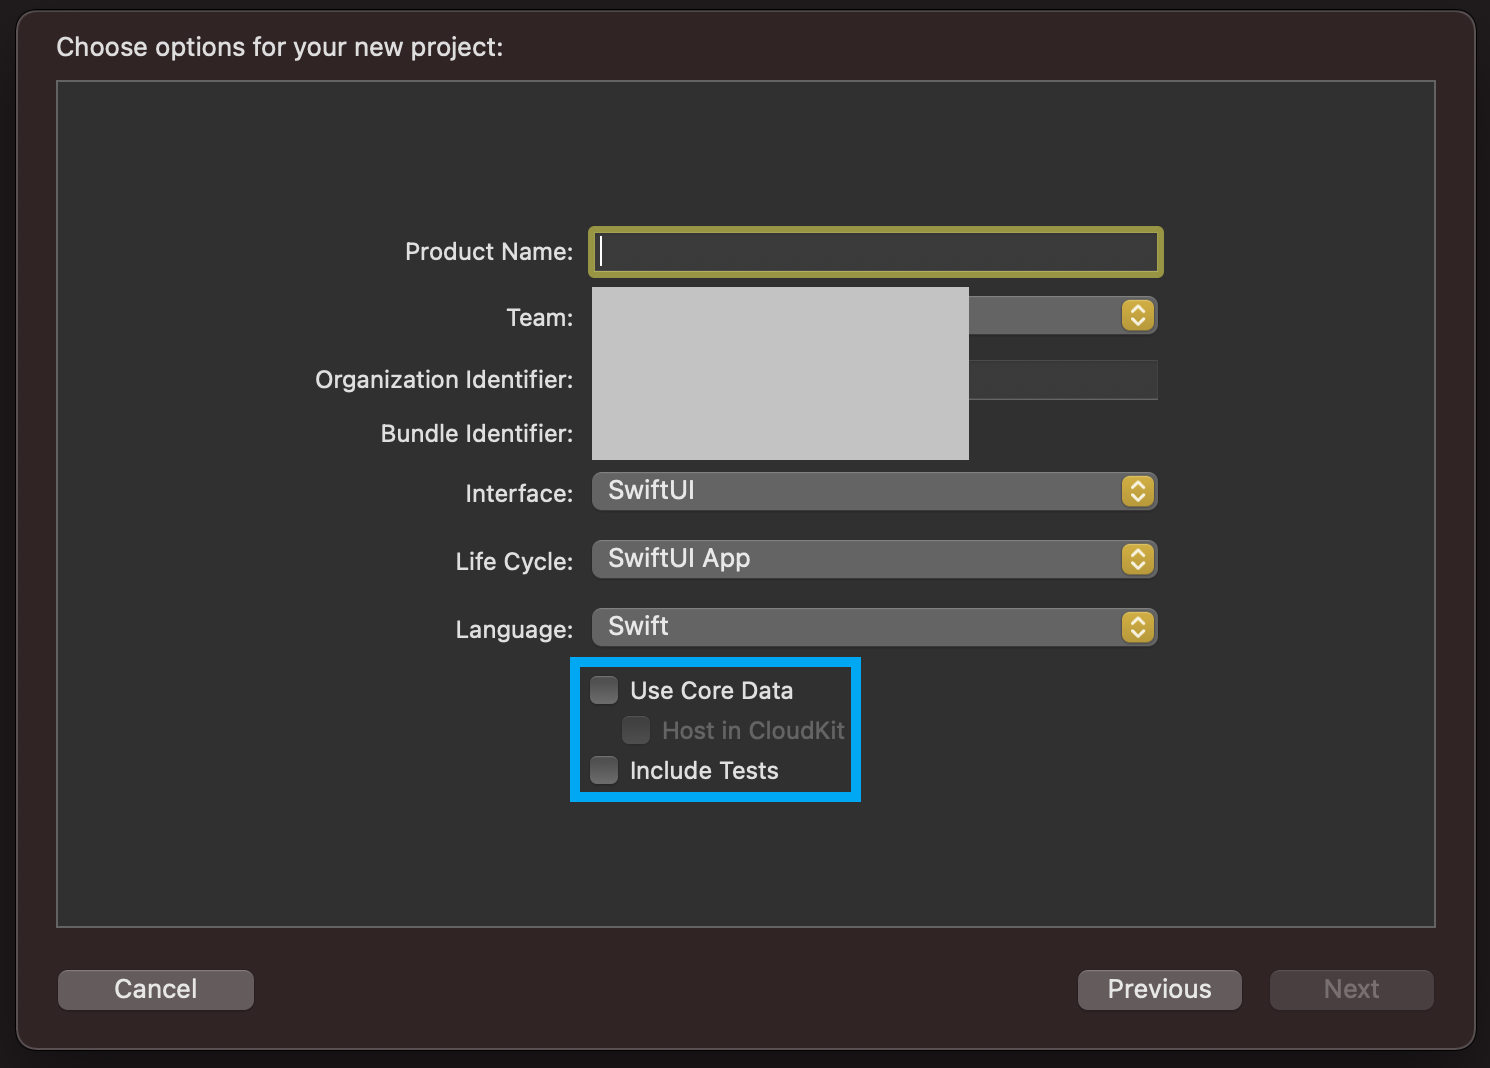This screenshot has height=1068, width=1490.
Task: Click the Interface popup arrows icon
Action: 1137,491
